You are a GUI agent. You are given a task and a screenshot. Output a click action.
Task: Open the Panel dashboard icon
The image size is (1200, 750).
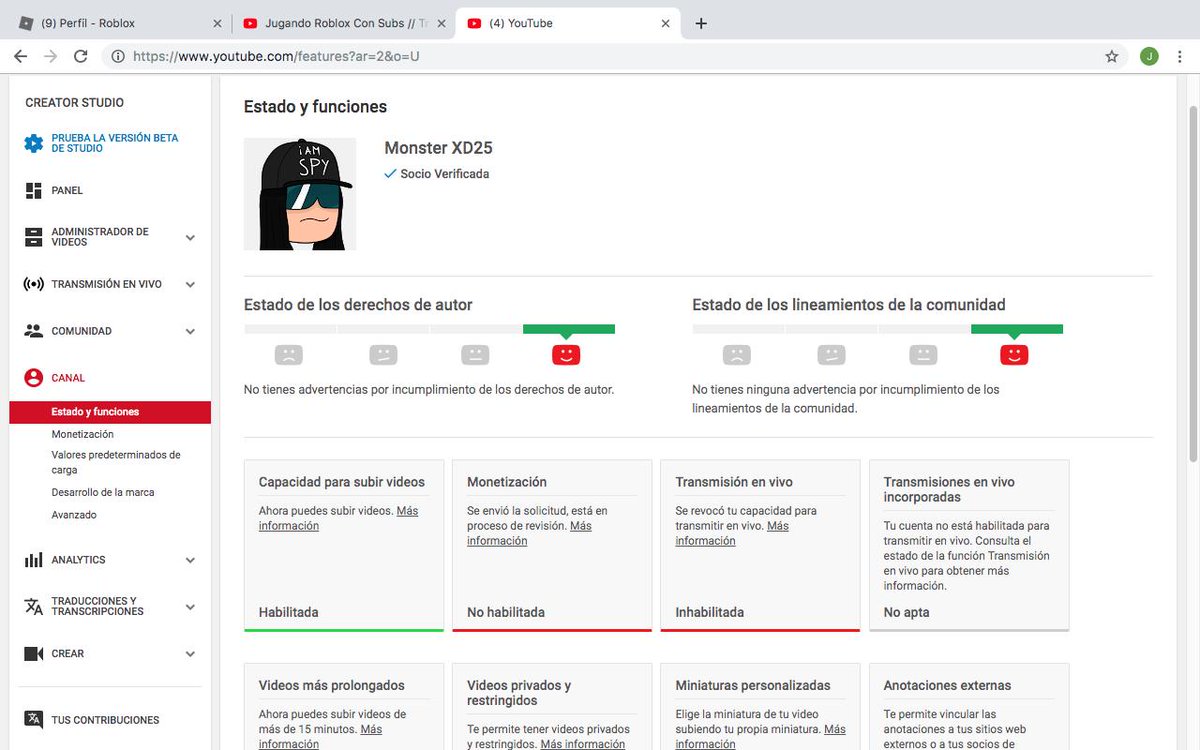(34, 190)
